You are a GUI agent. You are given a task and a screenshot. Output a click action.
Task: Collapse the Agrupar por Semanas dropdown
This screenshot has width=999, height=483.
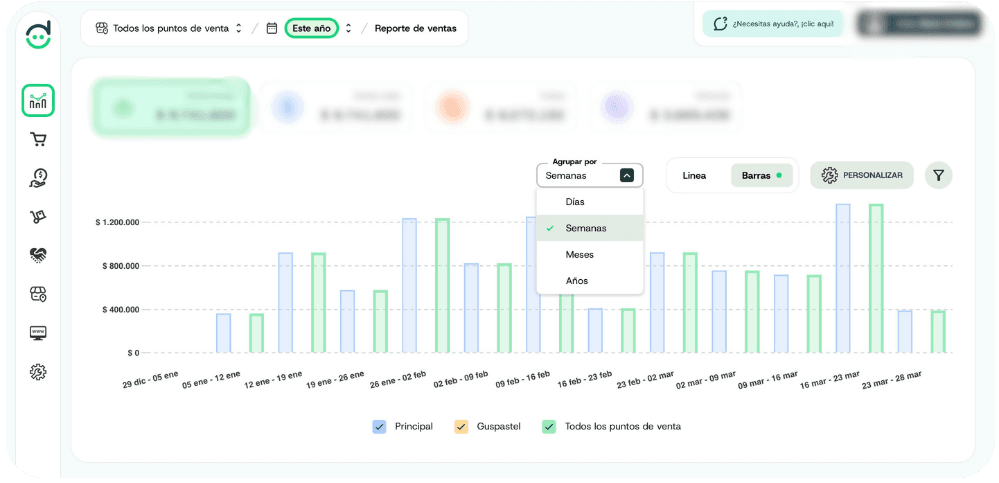(x=626, y=175)
